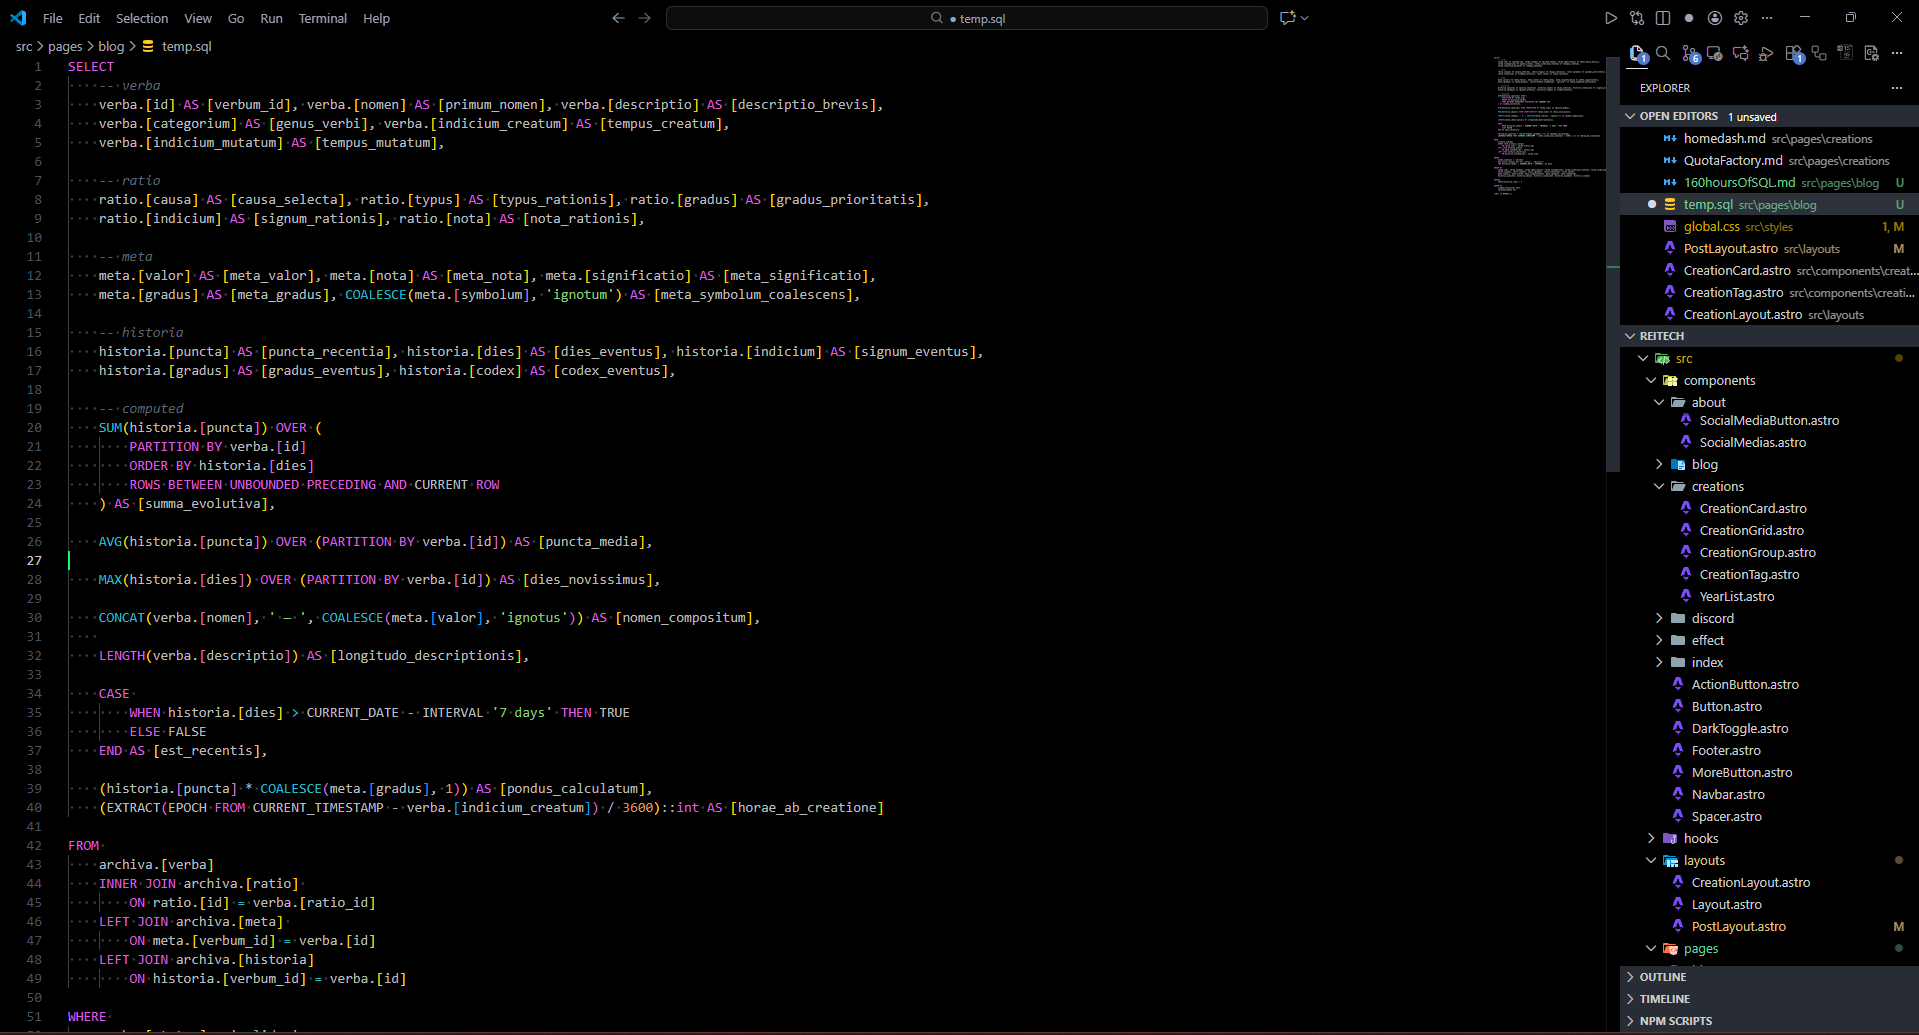Run the file with the play icon
This screenshot has height=1035, width=1919.
pyautogui.click(x=1610, y=17)
